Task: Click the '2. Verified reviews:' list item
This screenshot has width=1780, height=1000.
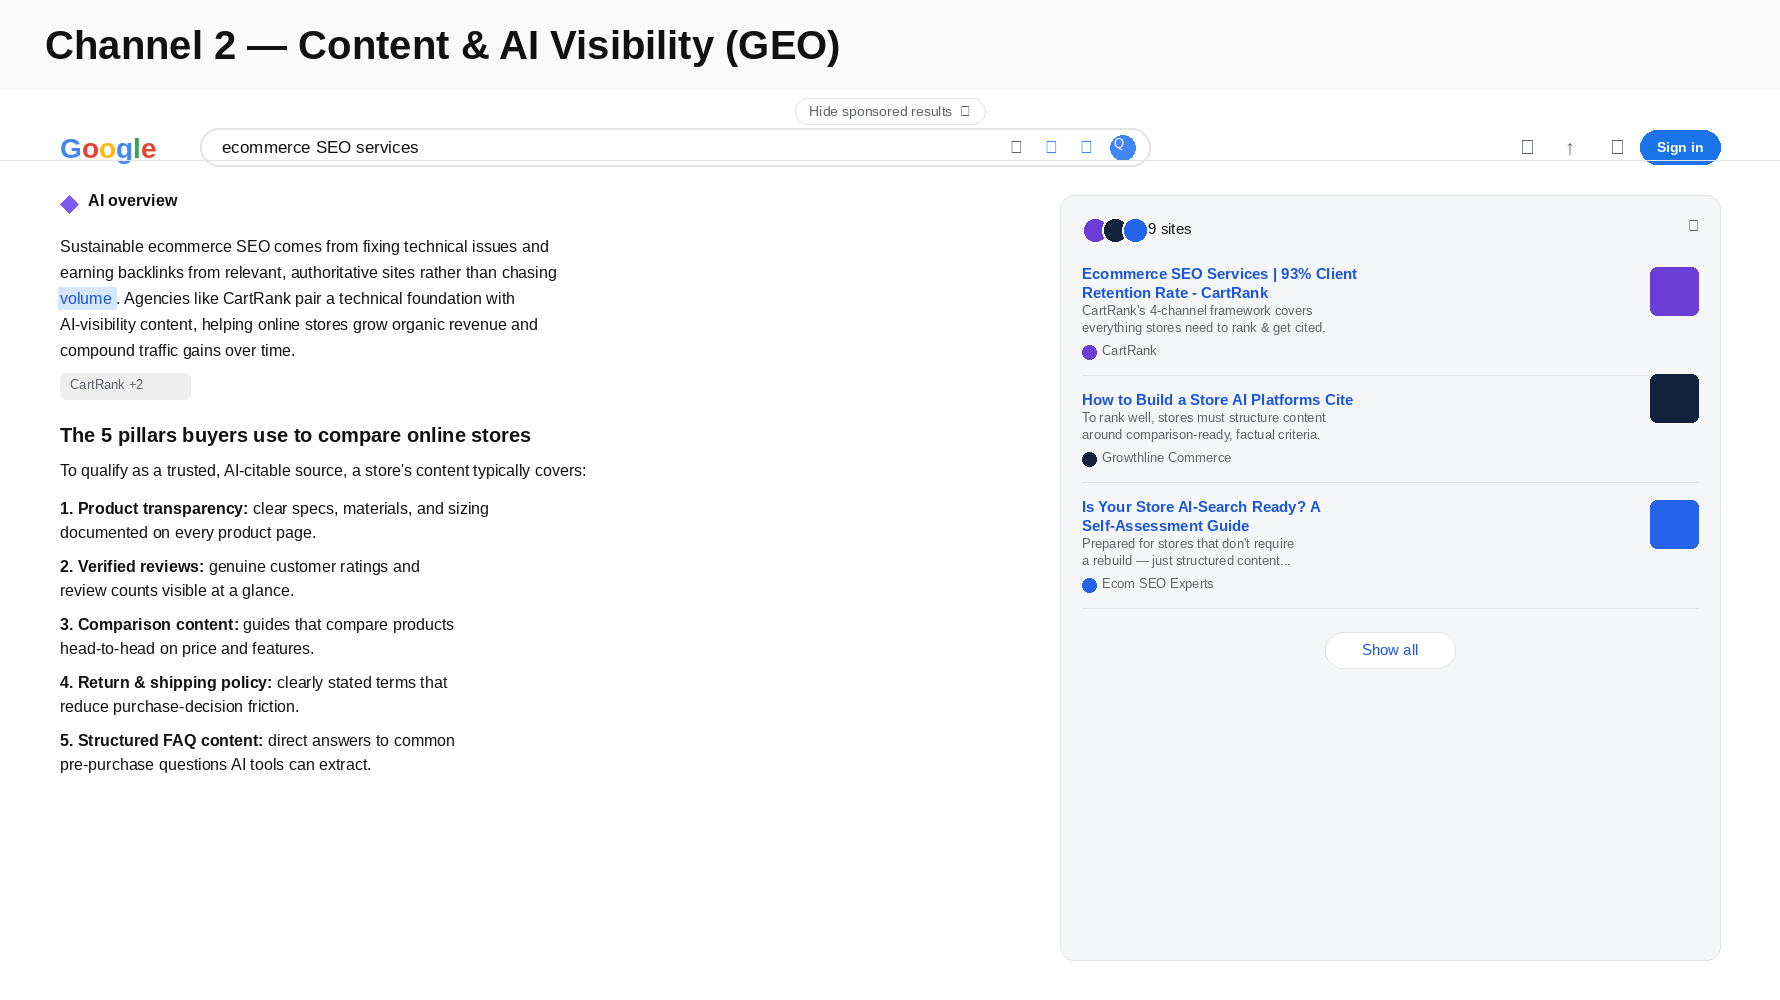Action: point(240,578)
